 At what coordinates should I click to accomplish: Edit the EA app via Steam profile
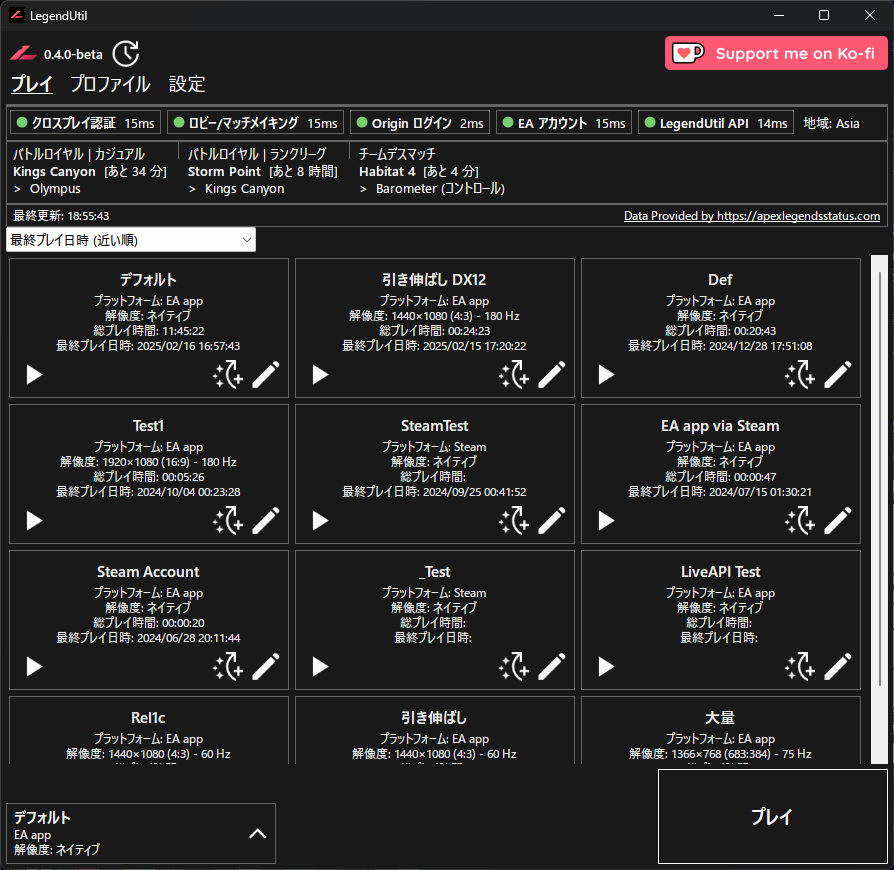(838, 521)
